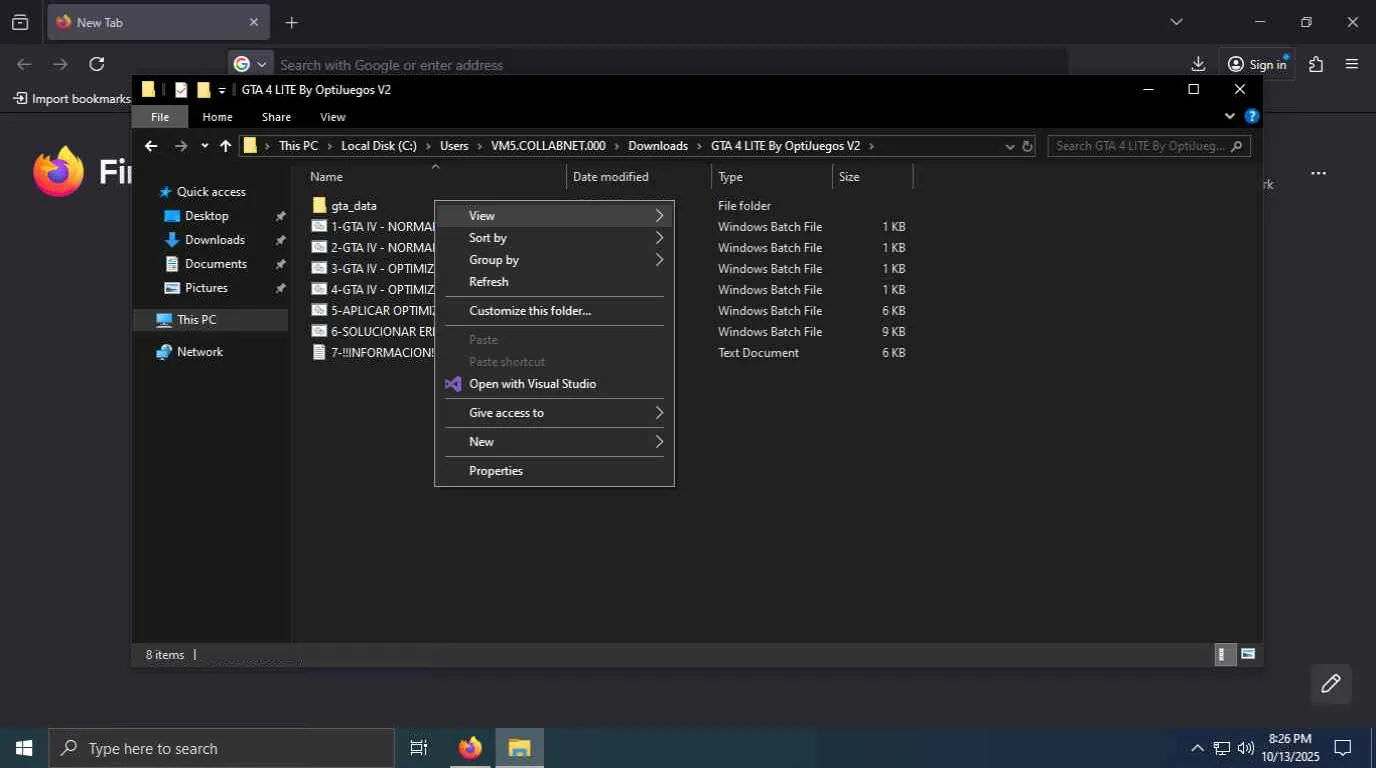Screen dimensions: 1376x768
Task: Select Quick access in the navigation pane
Action: tap(210, 192)
